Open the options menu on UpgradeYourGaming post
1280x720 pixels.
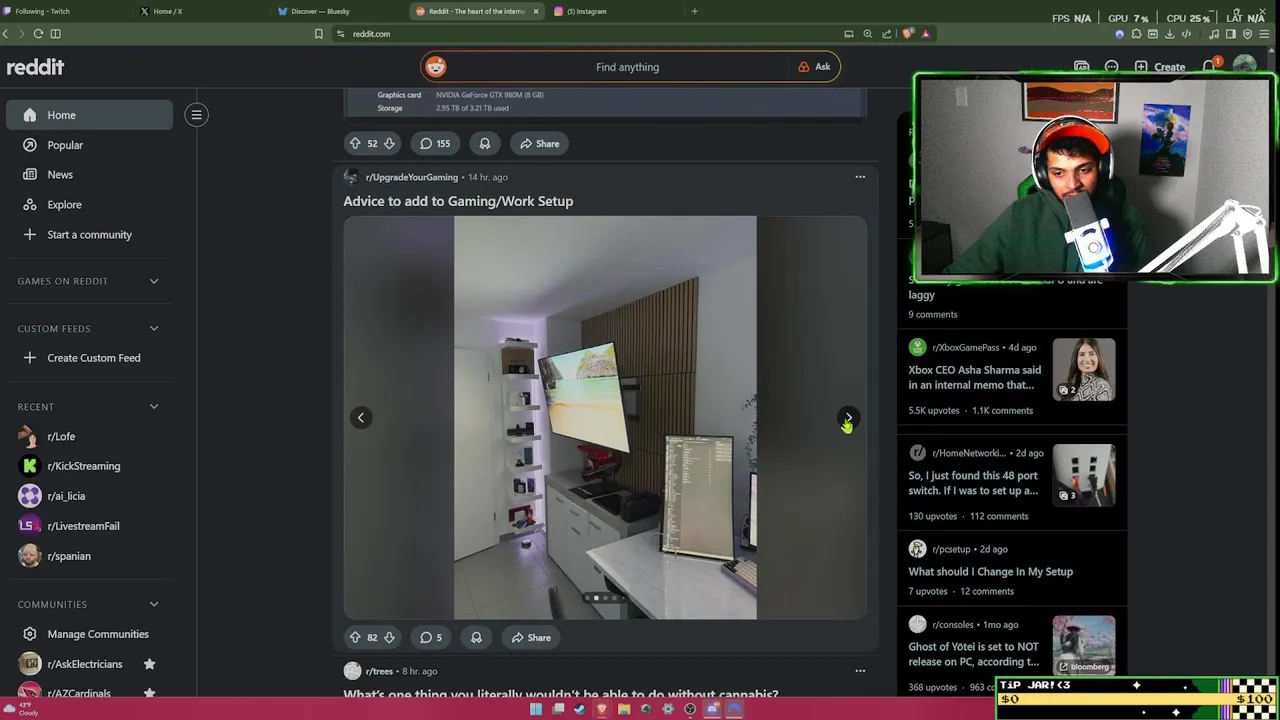coord(860,177)
